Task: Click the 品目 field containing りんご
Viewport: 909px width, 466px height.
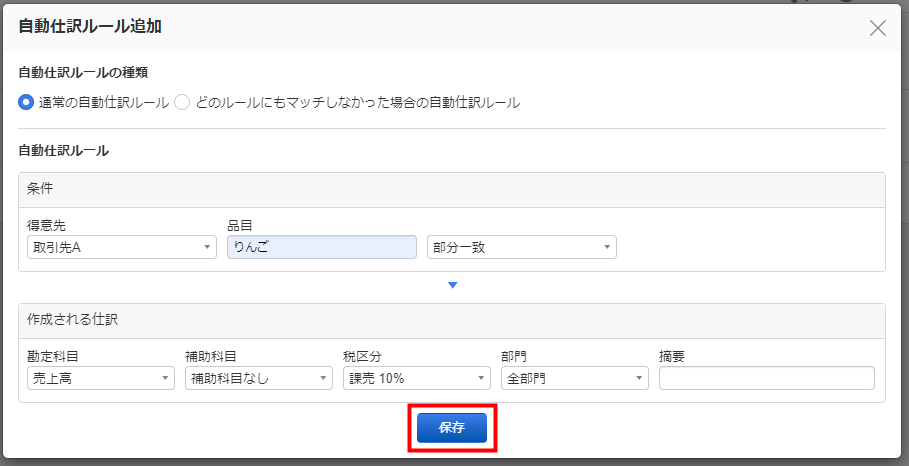Action: point(322,247)
